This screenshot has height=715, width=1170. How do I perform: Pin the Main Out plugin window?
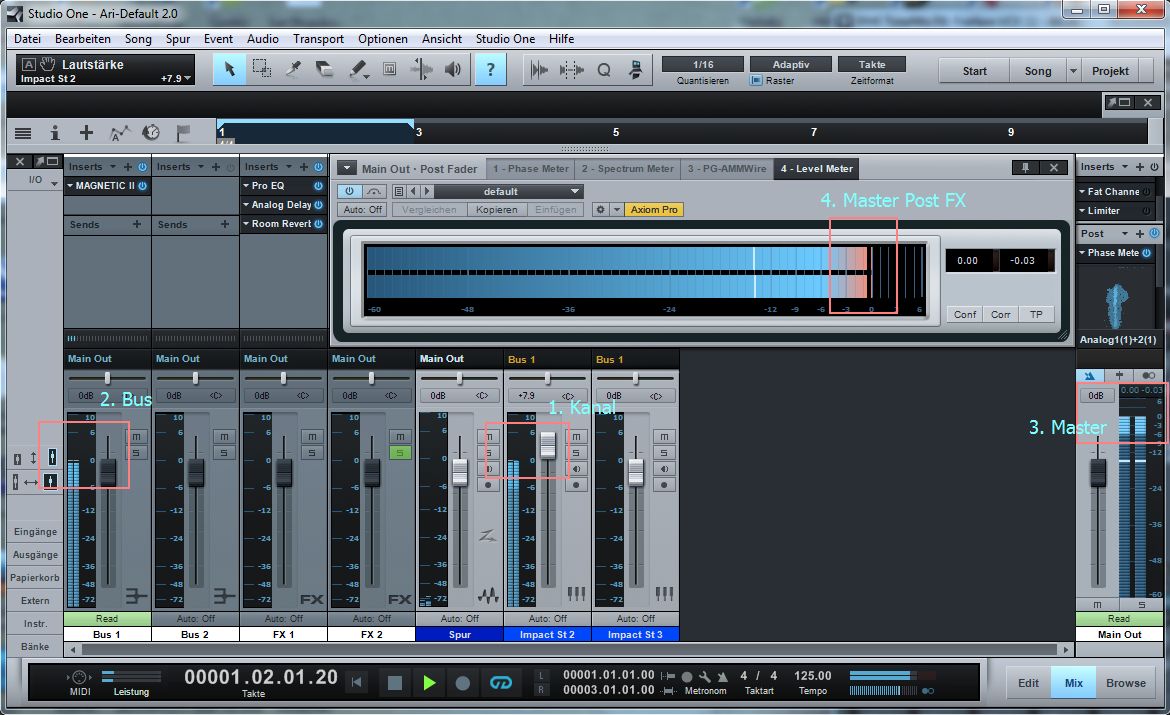pyautogui.click(x=1025, y=168)
